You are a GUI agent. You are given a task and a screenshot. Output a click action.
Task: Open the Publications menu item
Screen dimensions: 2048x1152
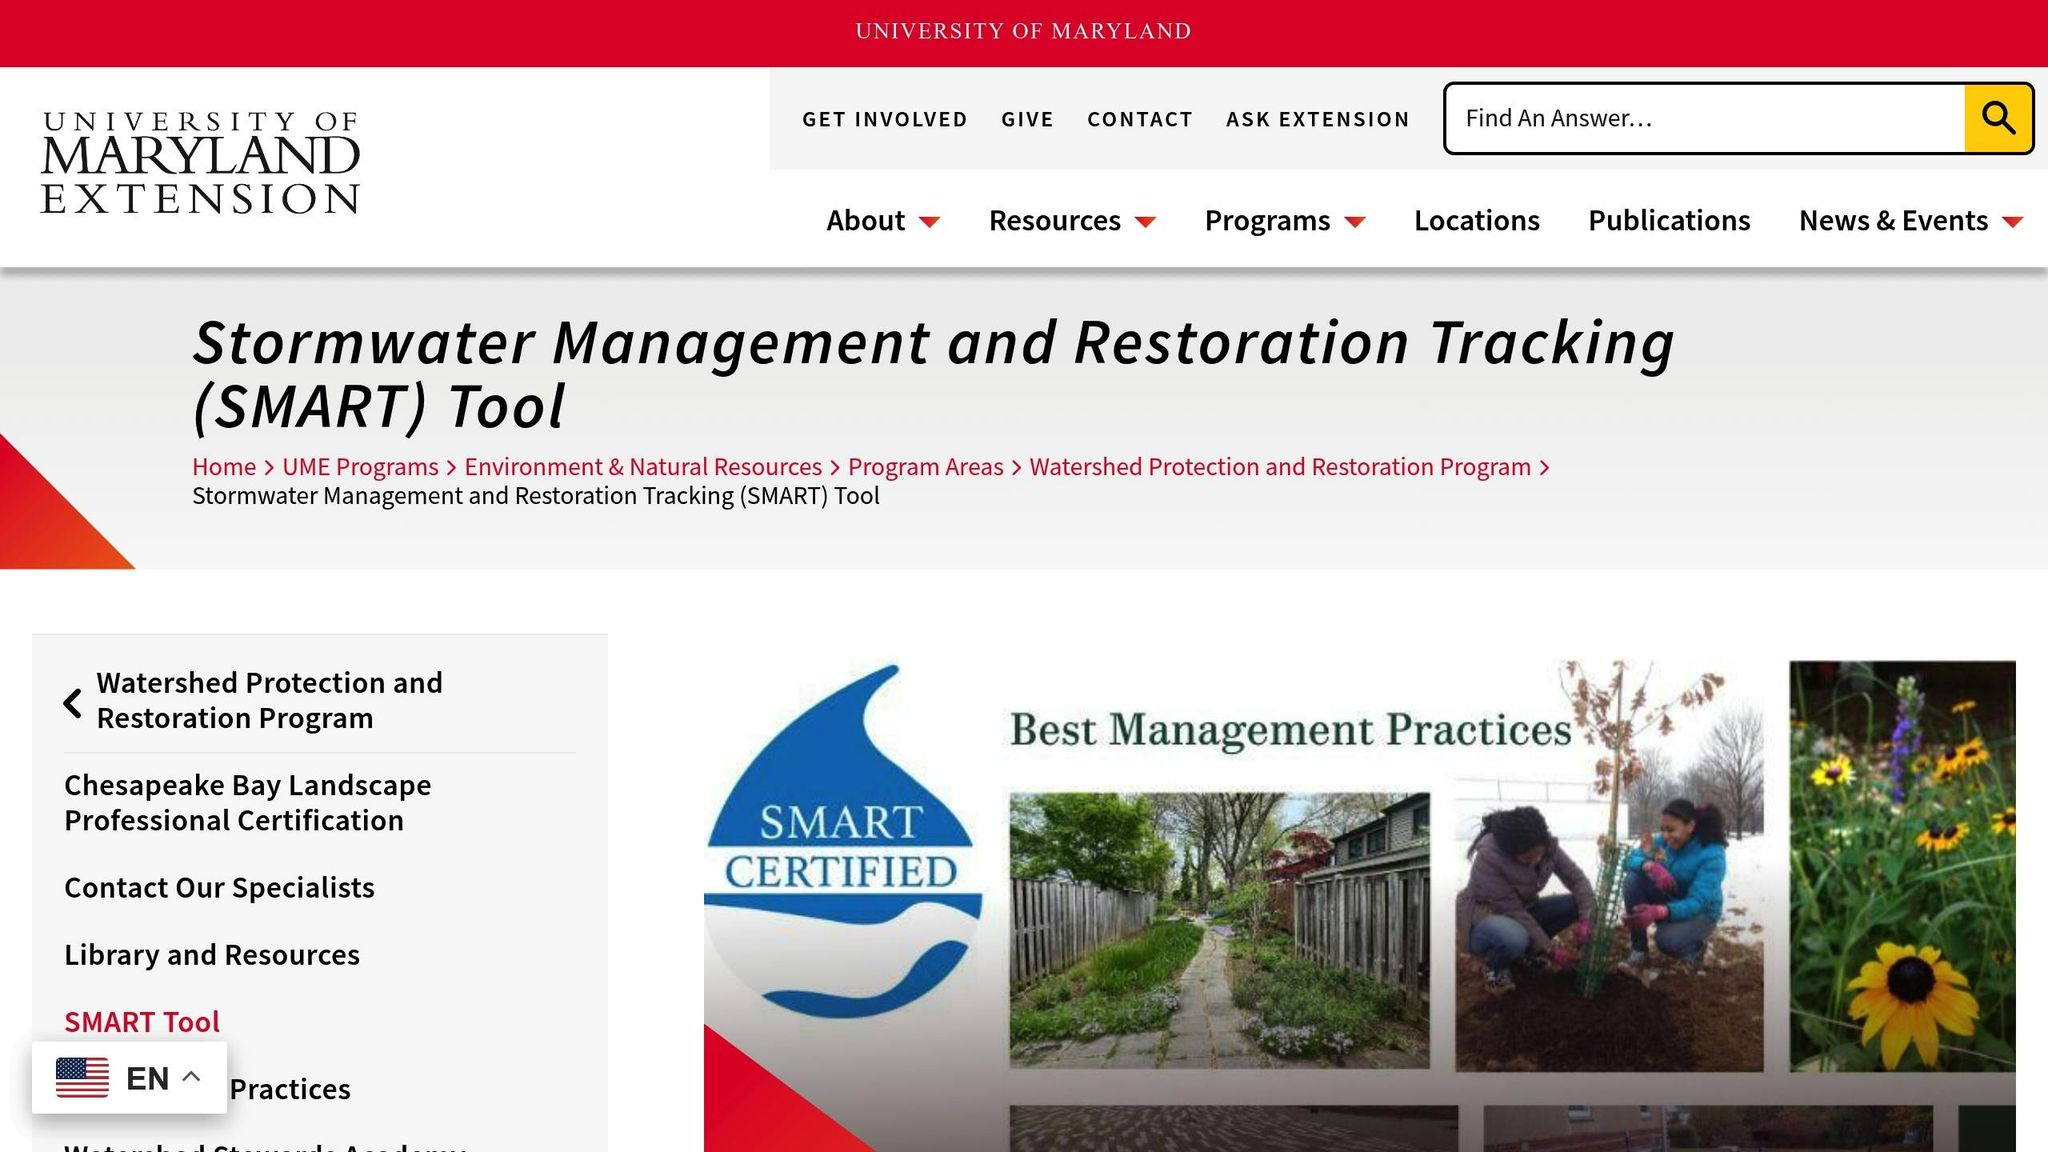(1669, 220)
